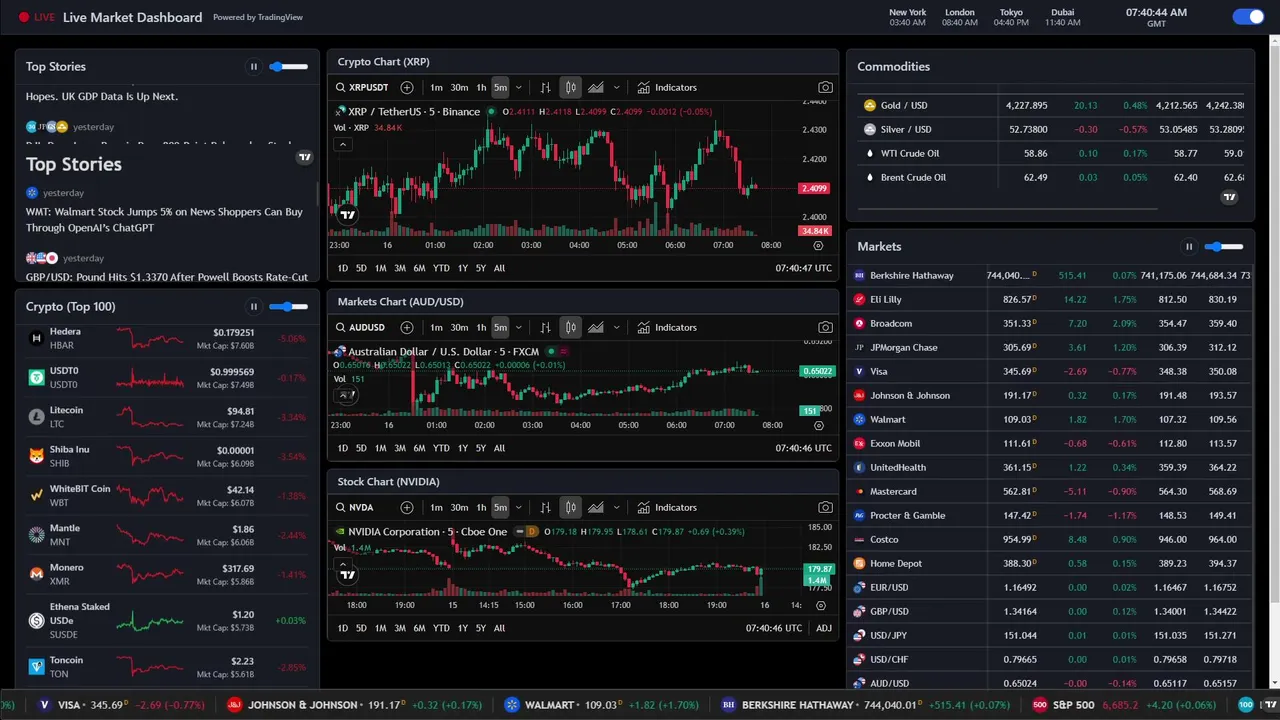Expand chart style dropdown in AUD/USD chart
This screenshot has height=720, width=1280.
[x=616, y=328]
